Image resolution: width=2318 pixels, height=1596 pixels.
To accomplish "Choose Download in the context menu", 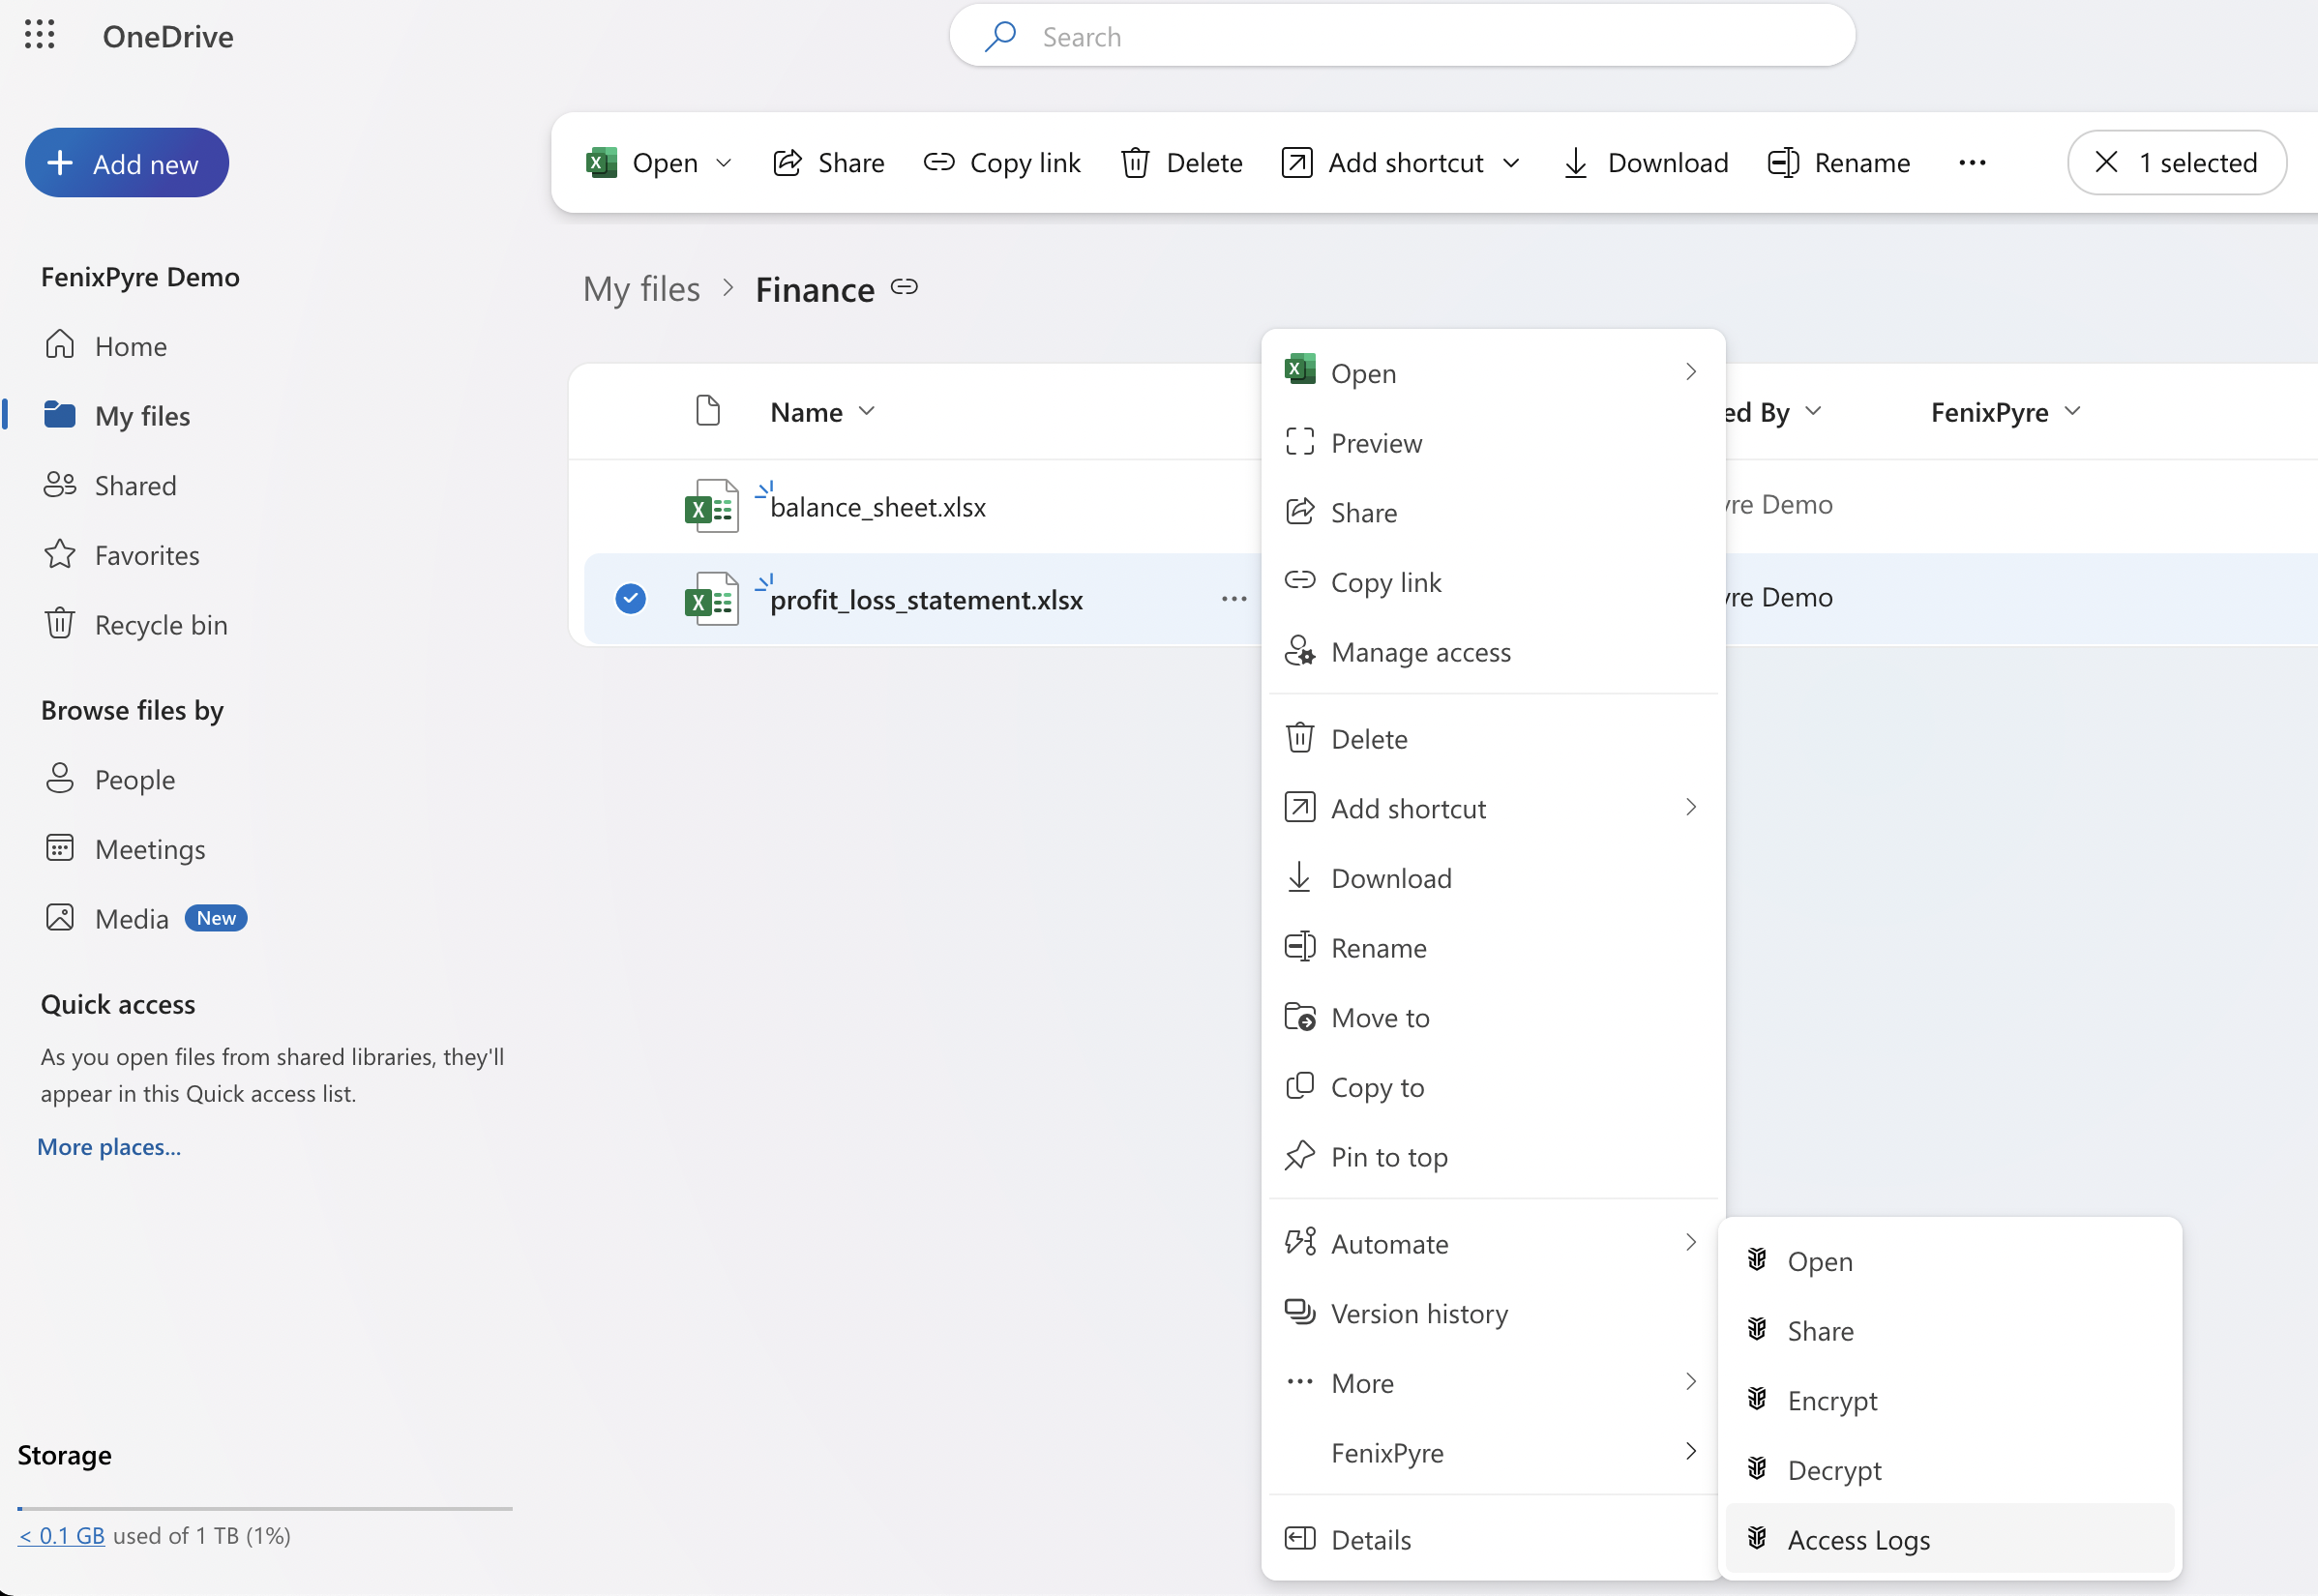I will click(1493, 877).
